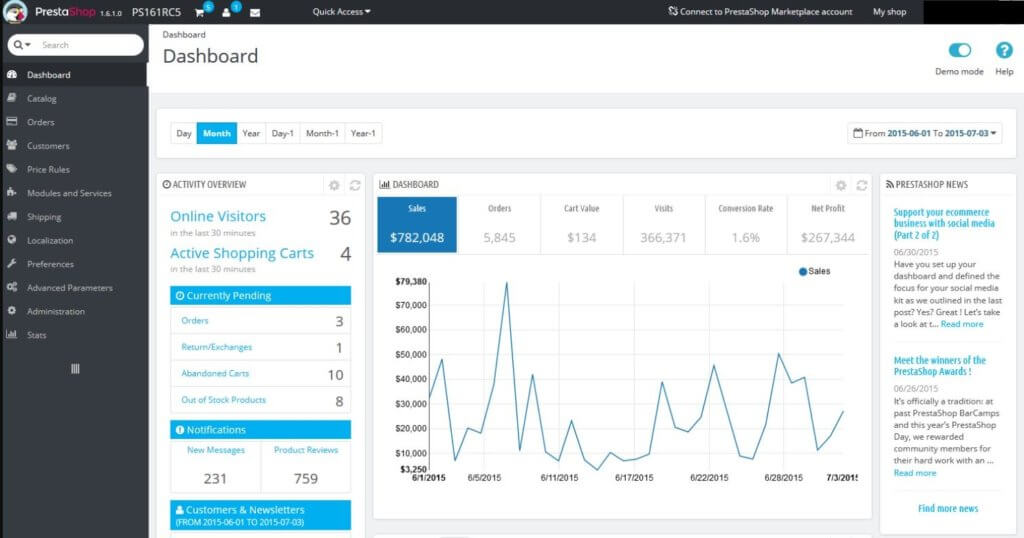Open Abandoned Carts link
Image resolution: width=1024 pixels, height=538 pixels.
tap(215, 373)
